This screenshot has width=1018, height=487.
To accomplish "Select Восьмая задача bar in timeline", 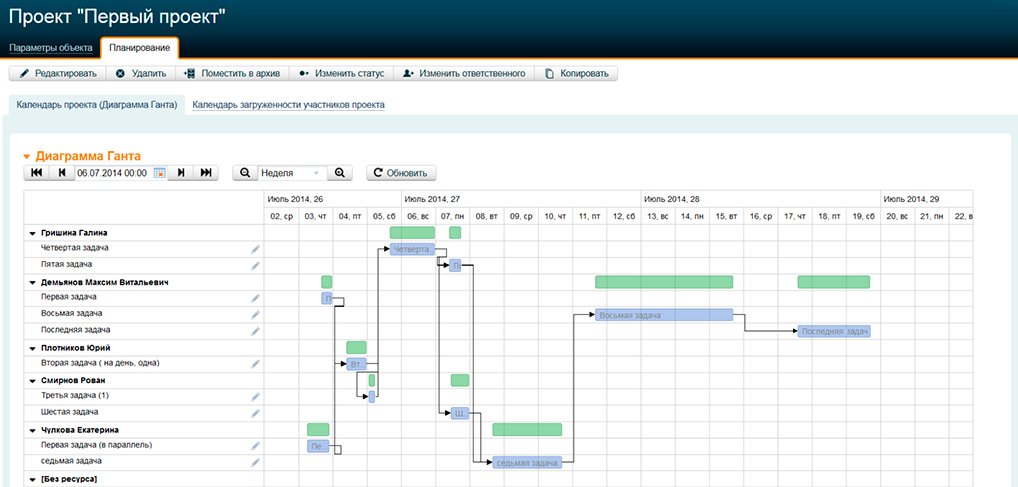I will tap(664, 315).
